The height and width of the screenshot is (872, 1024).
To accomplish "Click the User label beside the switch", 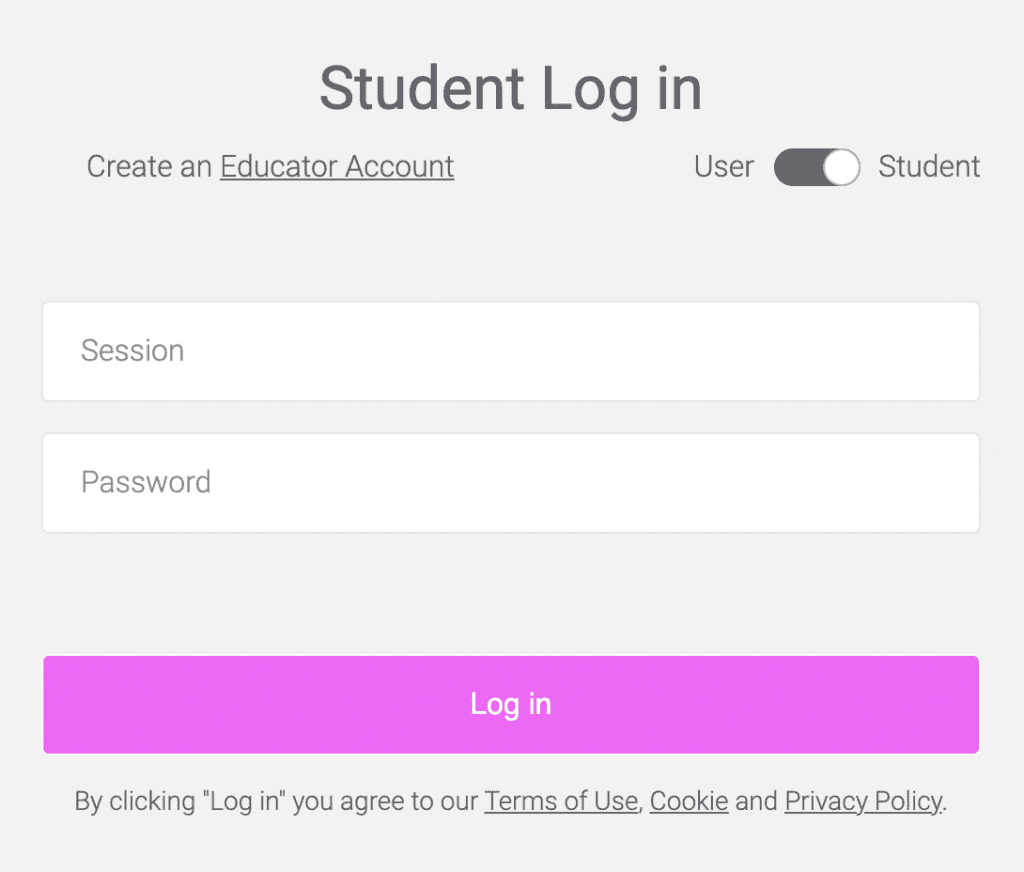I will 724,167.
